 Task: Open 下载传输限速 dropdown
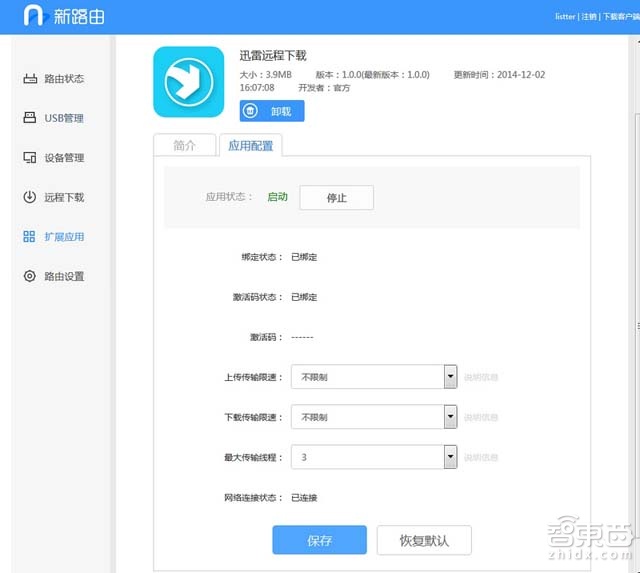[374, 417]
